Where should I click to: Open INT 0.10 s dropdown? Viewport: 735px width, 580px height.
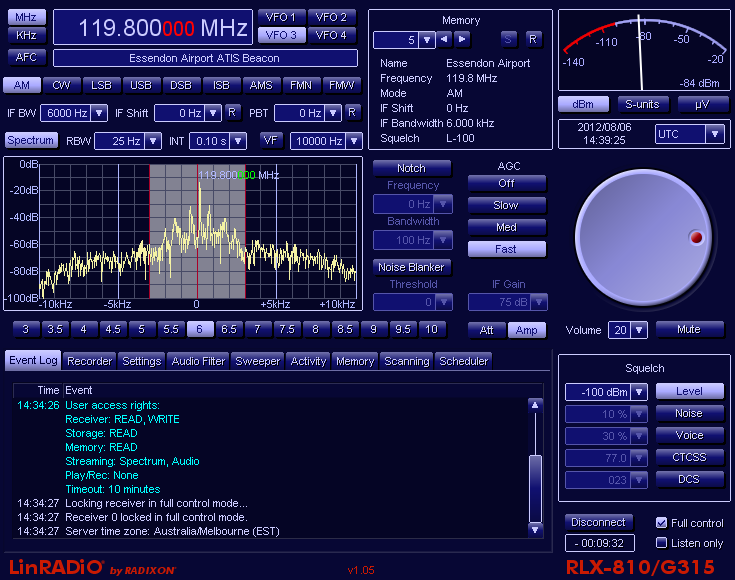click(x=238, y=141)
